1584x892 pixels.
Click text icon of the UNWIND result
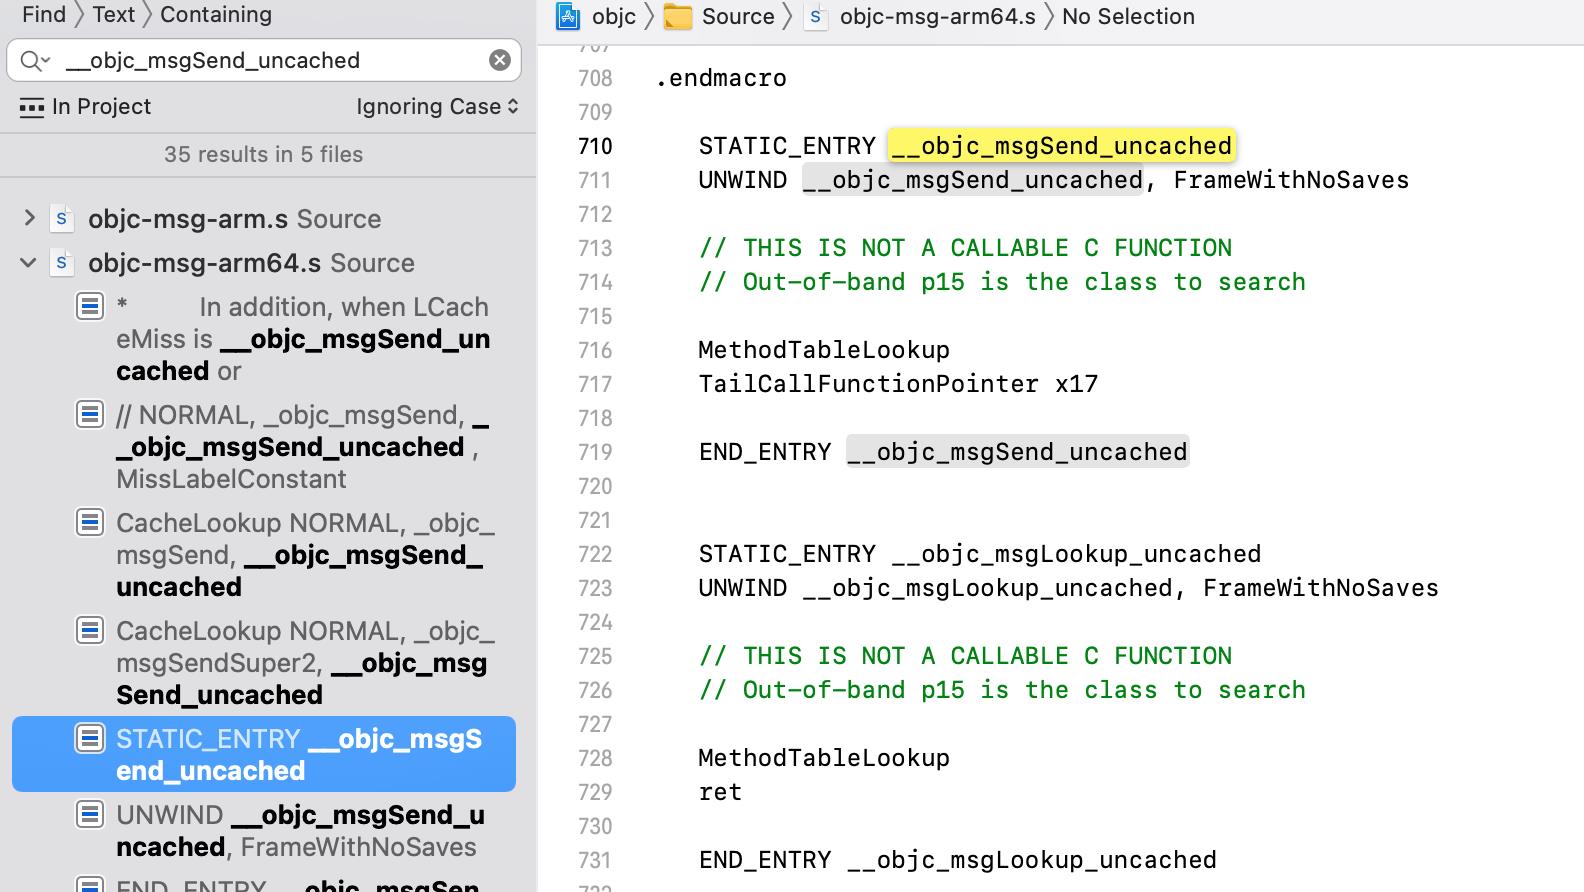90,814
